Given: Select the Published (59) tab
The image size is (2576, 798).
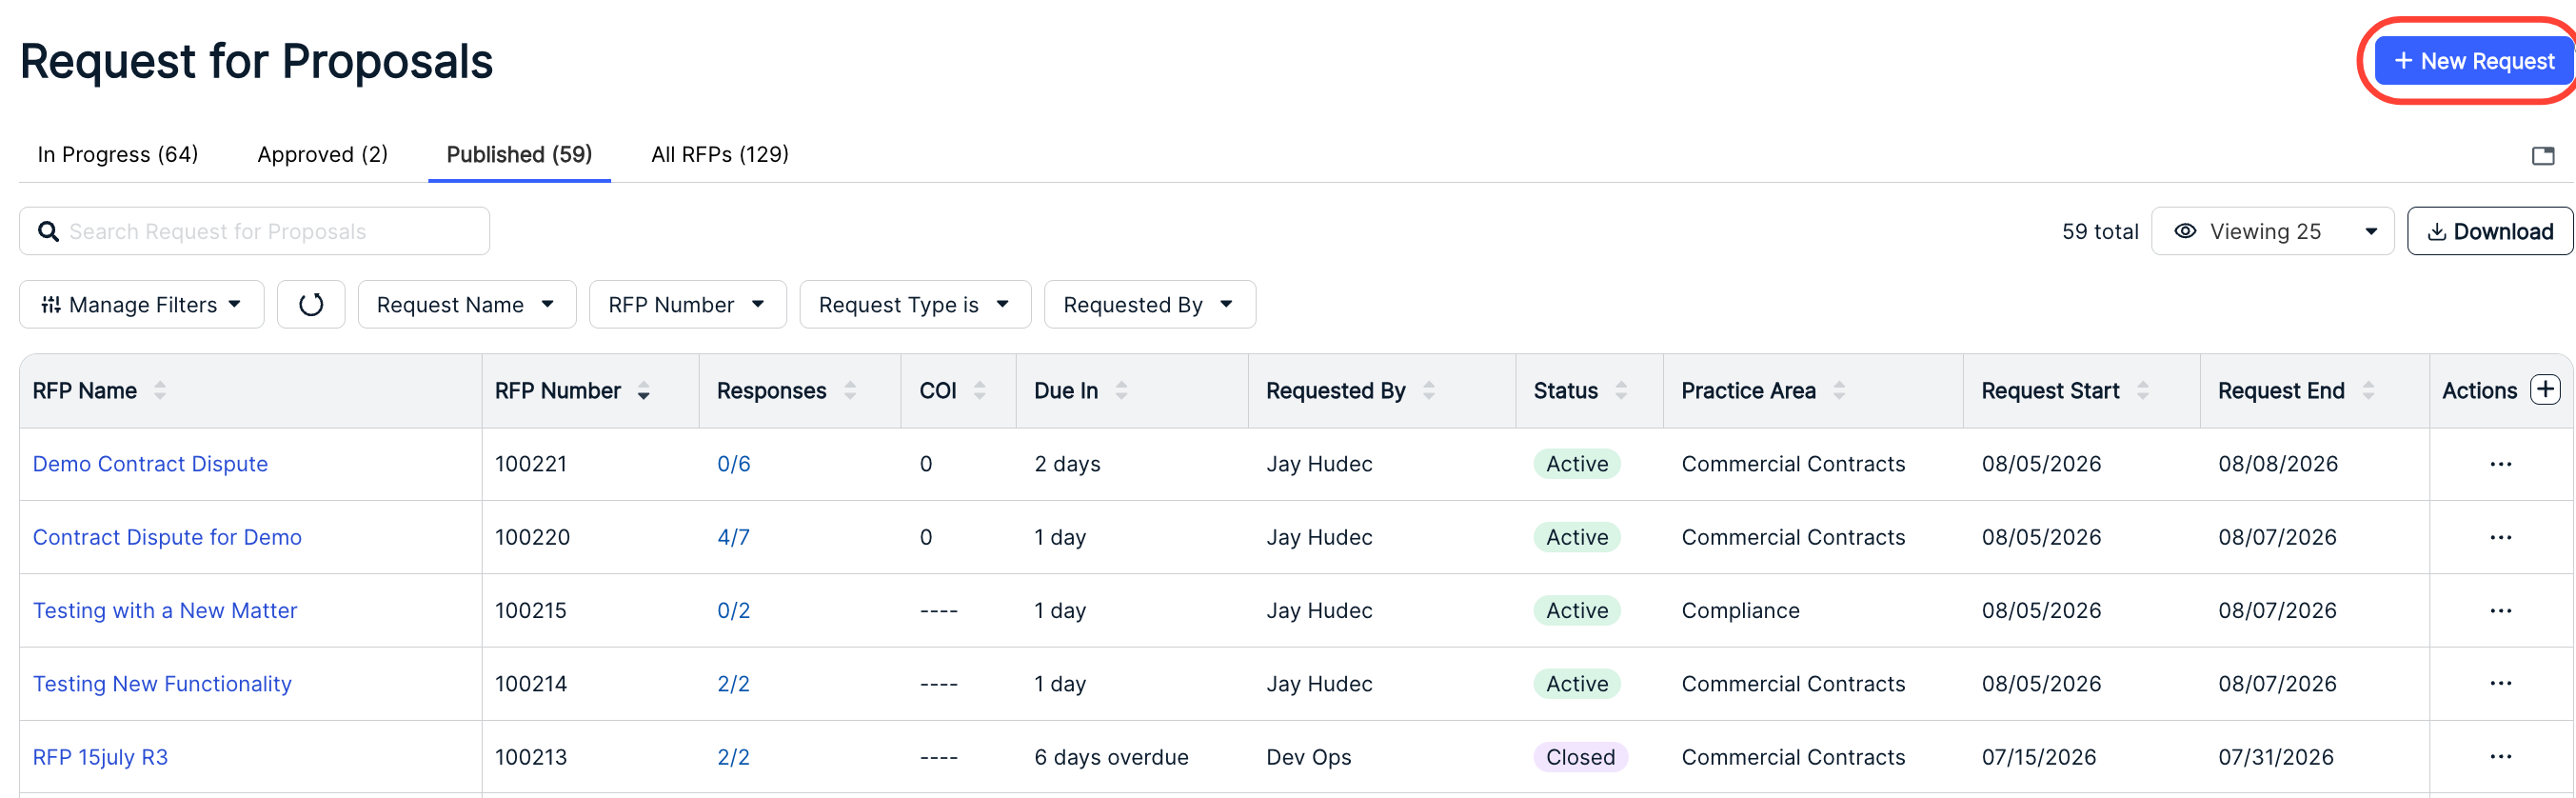Looking at the screenshot, I should pyautogui.click(x=519, y=154).
